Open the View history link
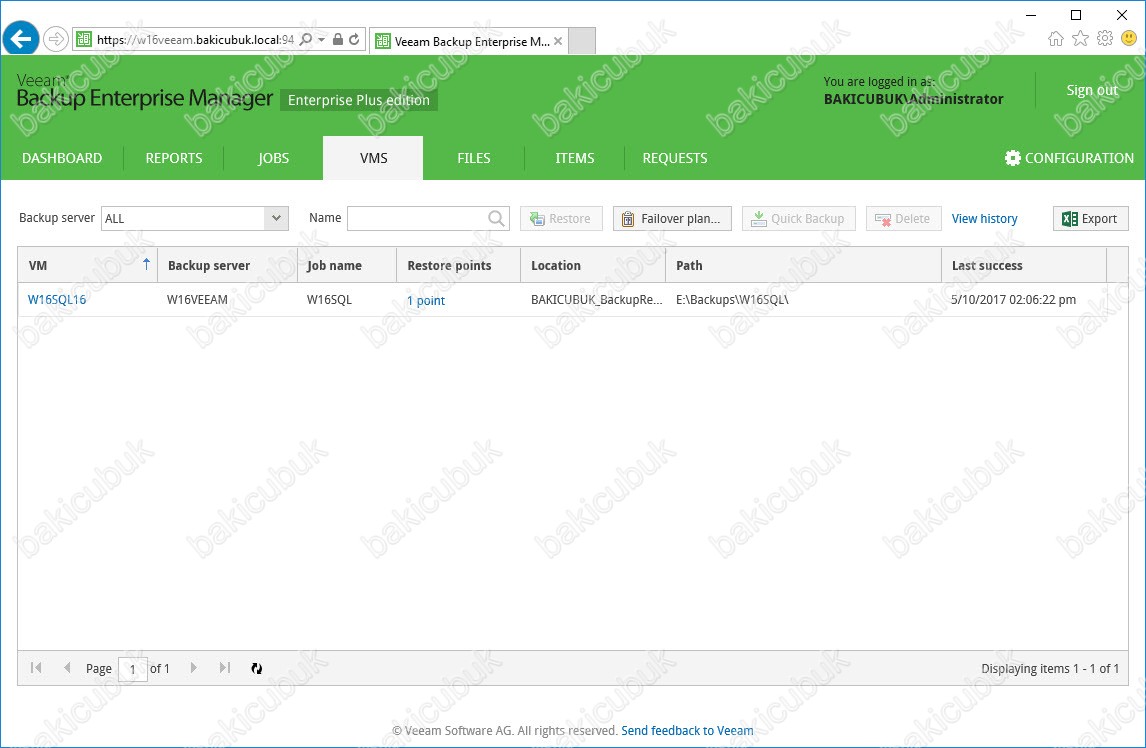The width and height of the screenshot is (1146, 748). (x=984, y=219)
